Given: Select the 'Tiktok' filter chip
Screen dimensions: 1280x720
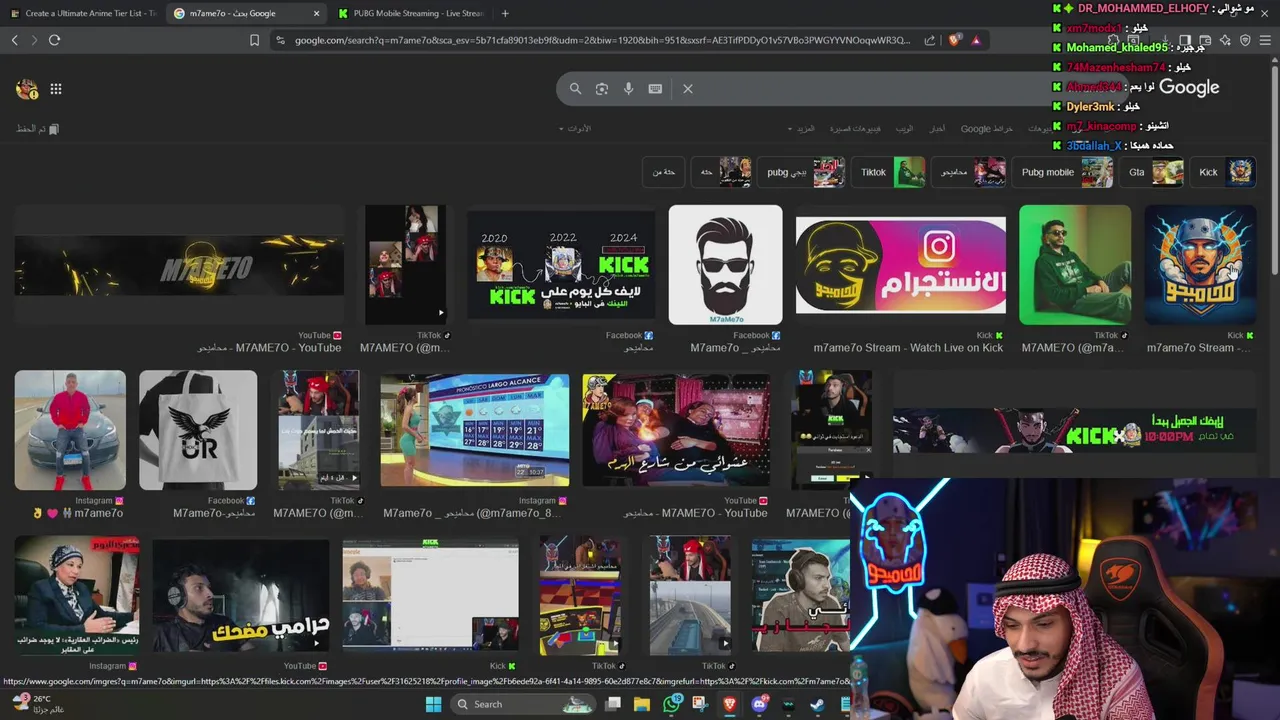Looking at the screenshot, I should pos(890,172).
